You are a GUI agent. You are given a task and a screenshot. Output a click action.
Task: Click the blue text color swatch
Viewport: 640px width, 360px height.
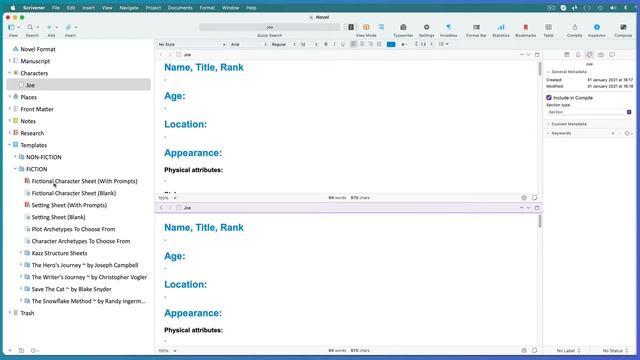point(391,44)
